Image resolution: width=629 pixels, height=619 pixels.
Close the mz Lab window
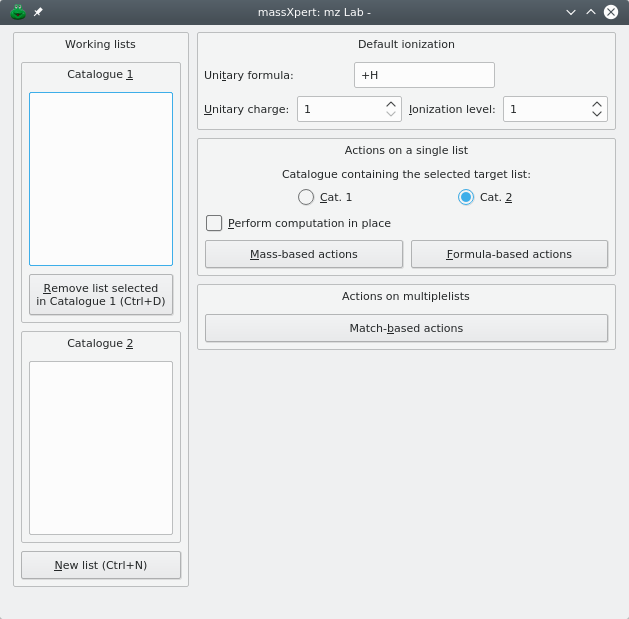point(610,12)
